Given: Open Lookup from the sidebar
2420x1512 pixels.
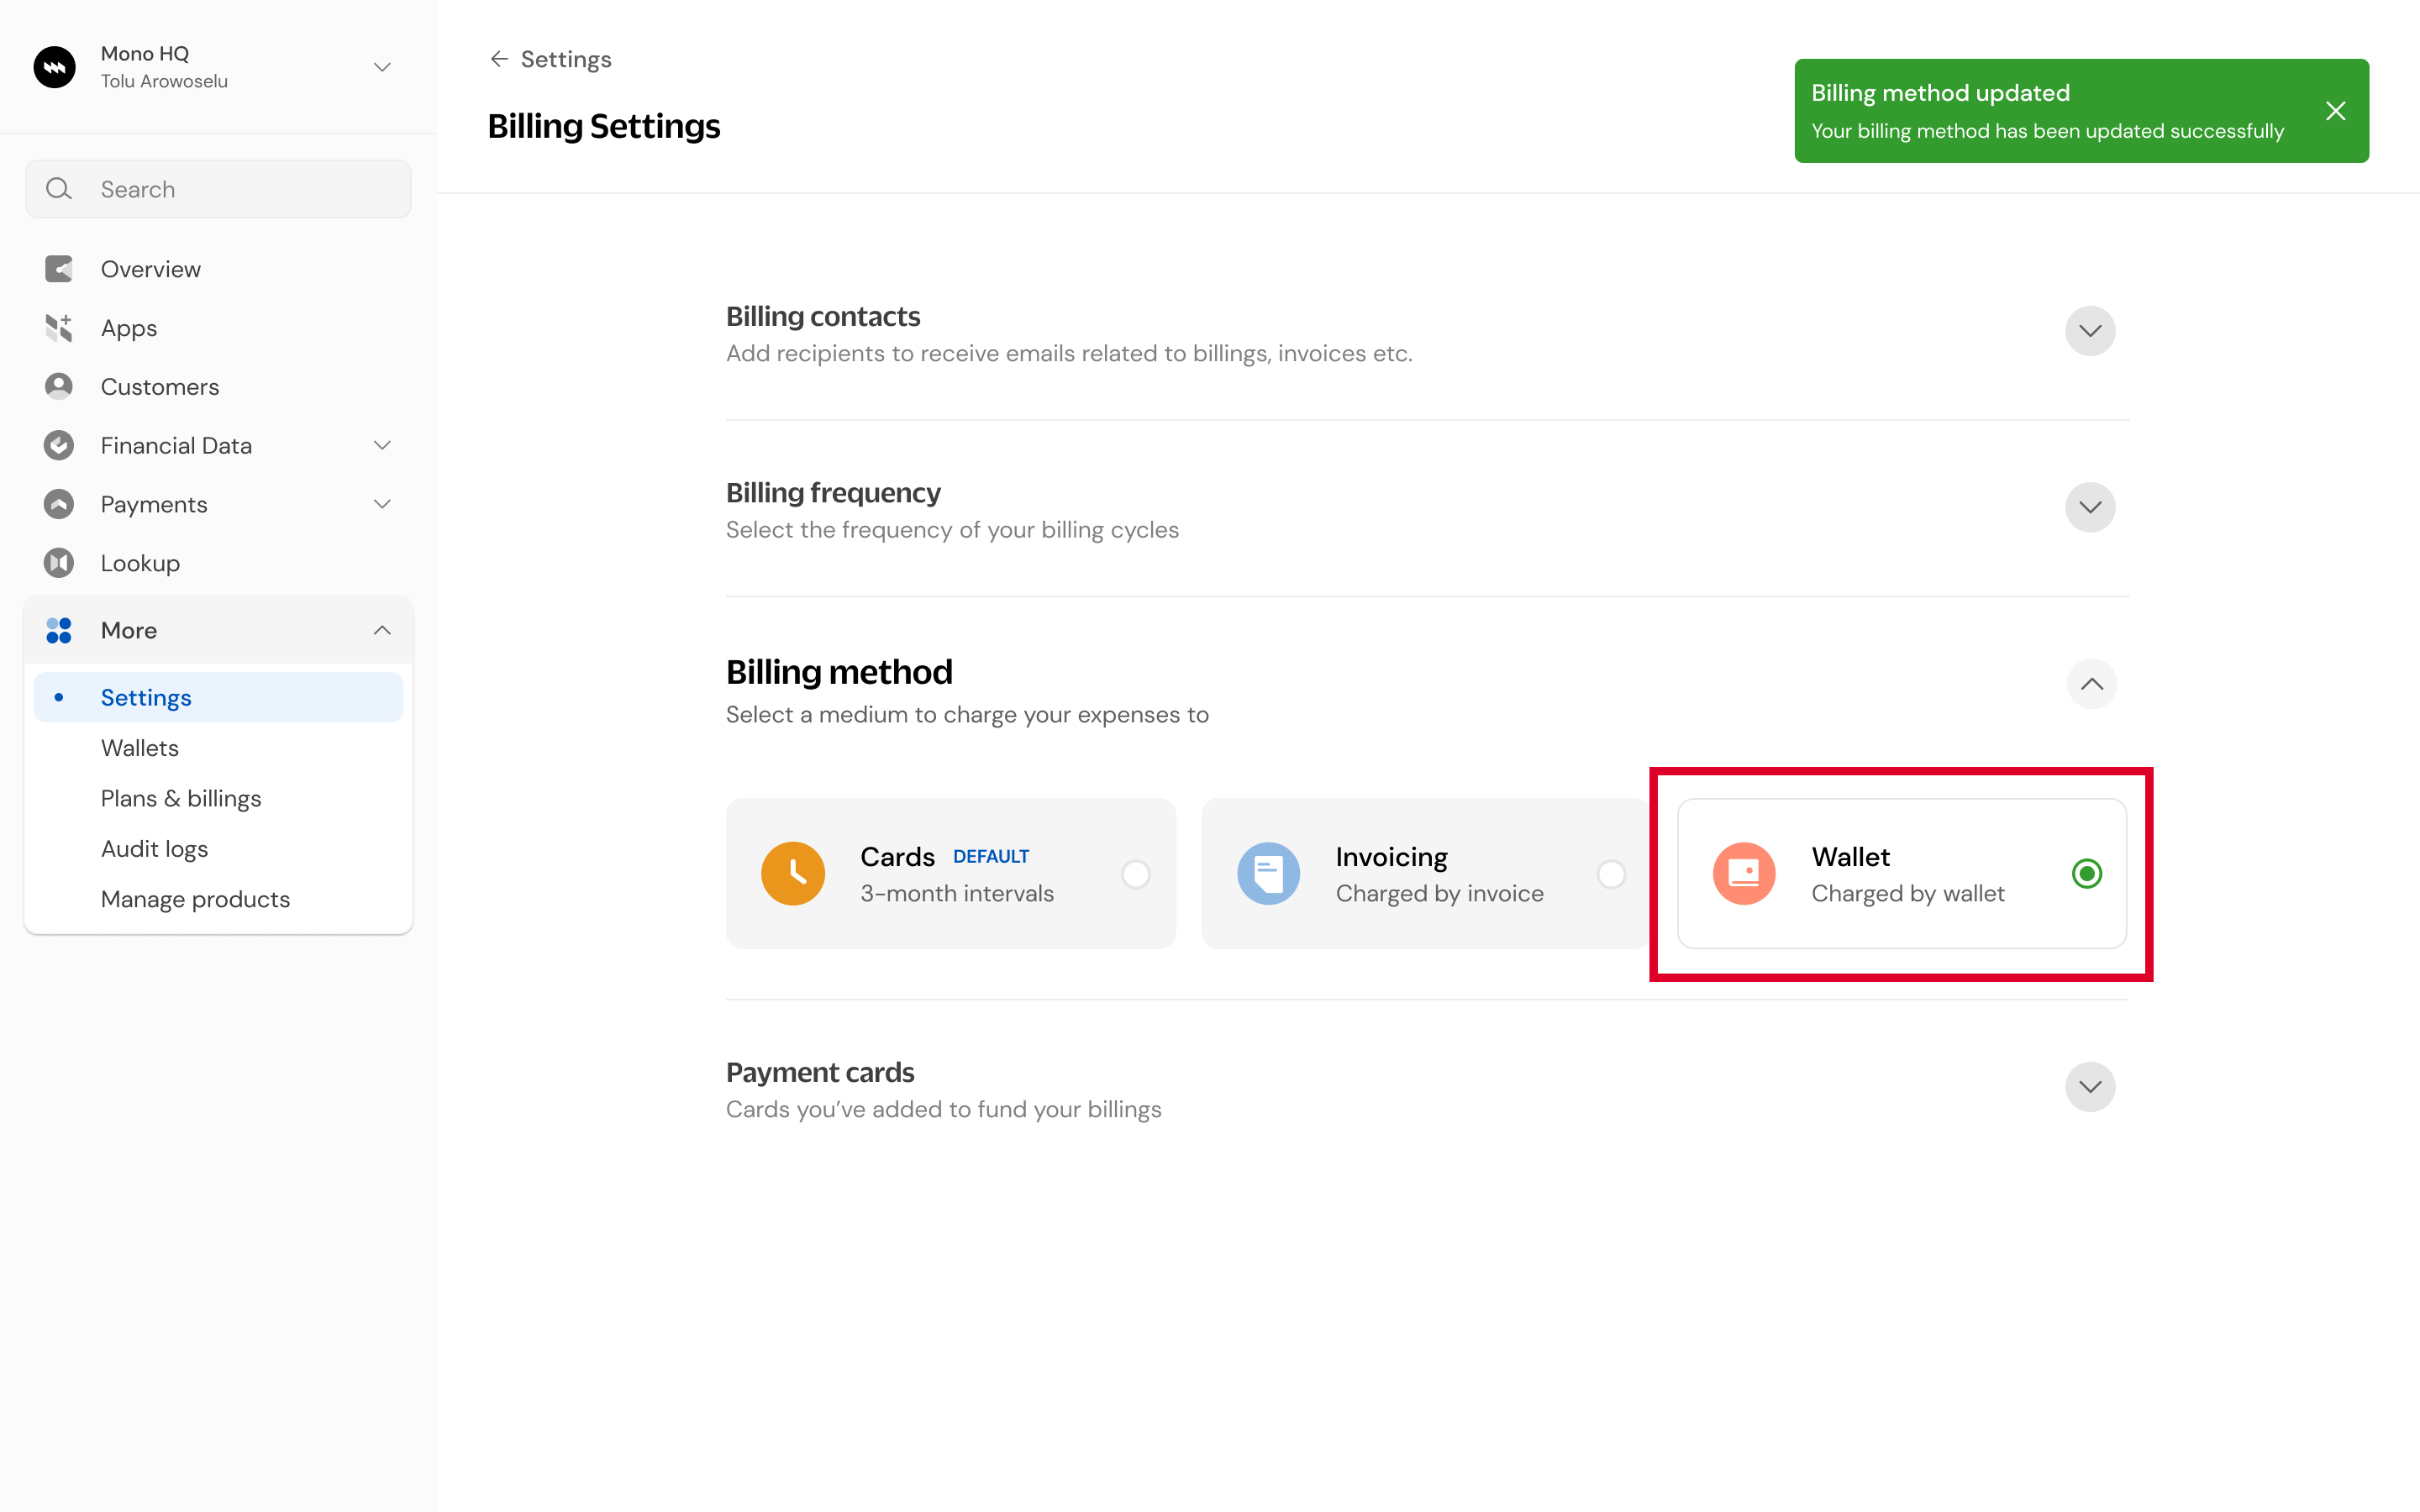Looking at the screenshot, I should click(x=140, y=563).
